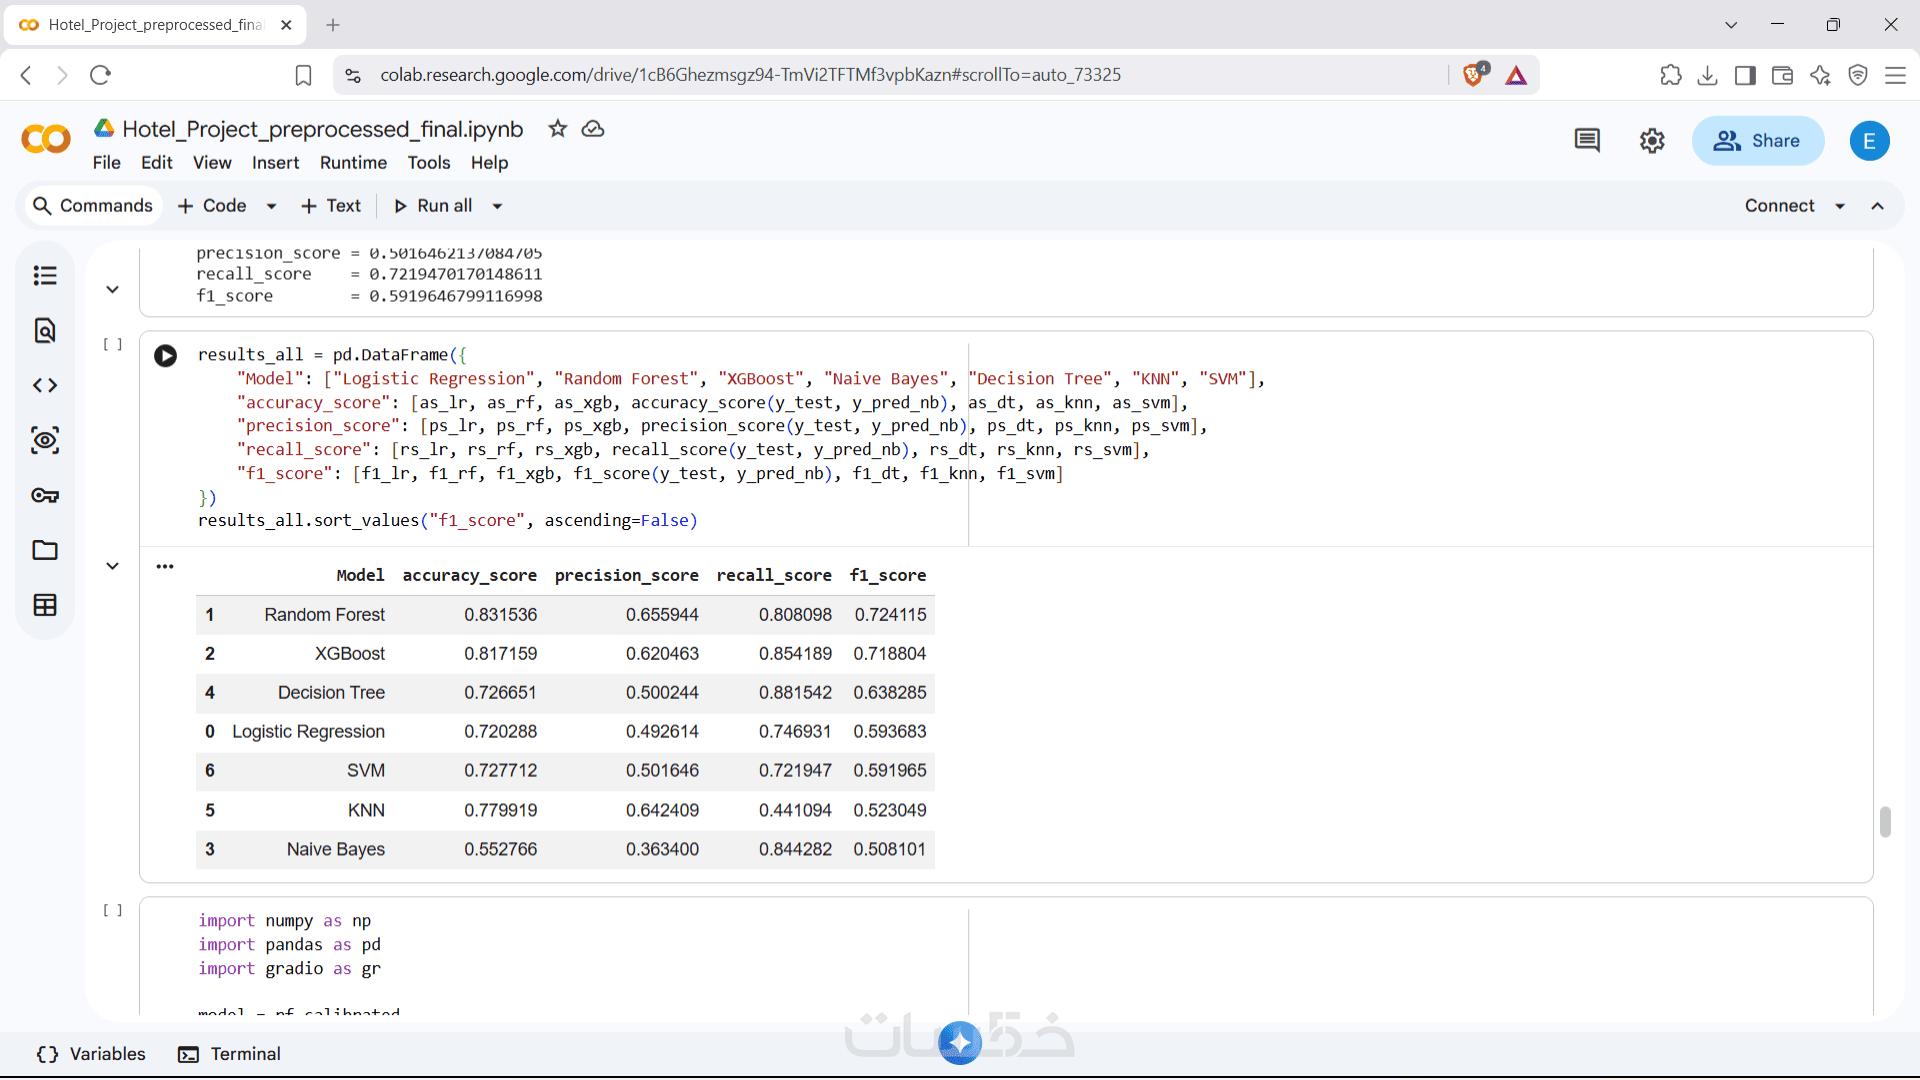Click the Share button
The image size is (1920, 1080).
click(1758, 141)
